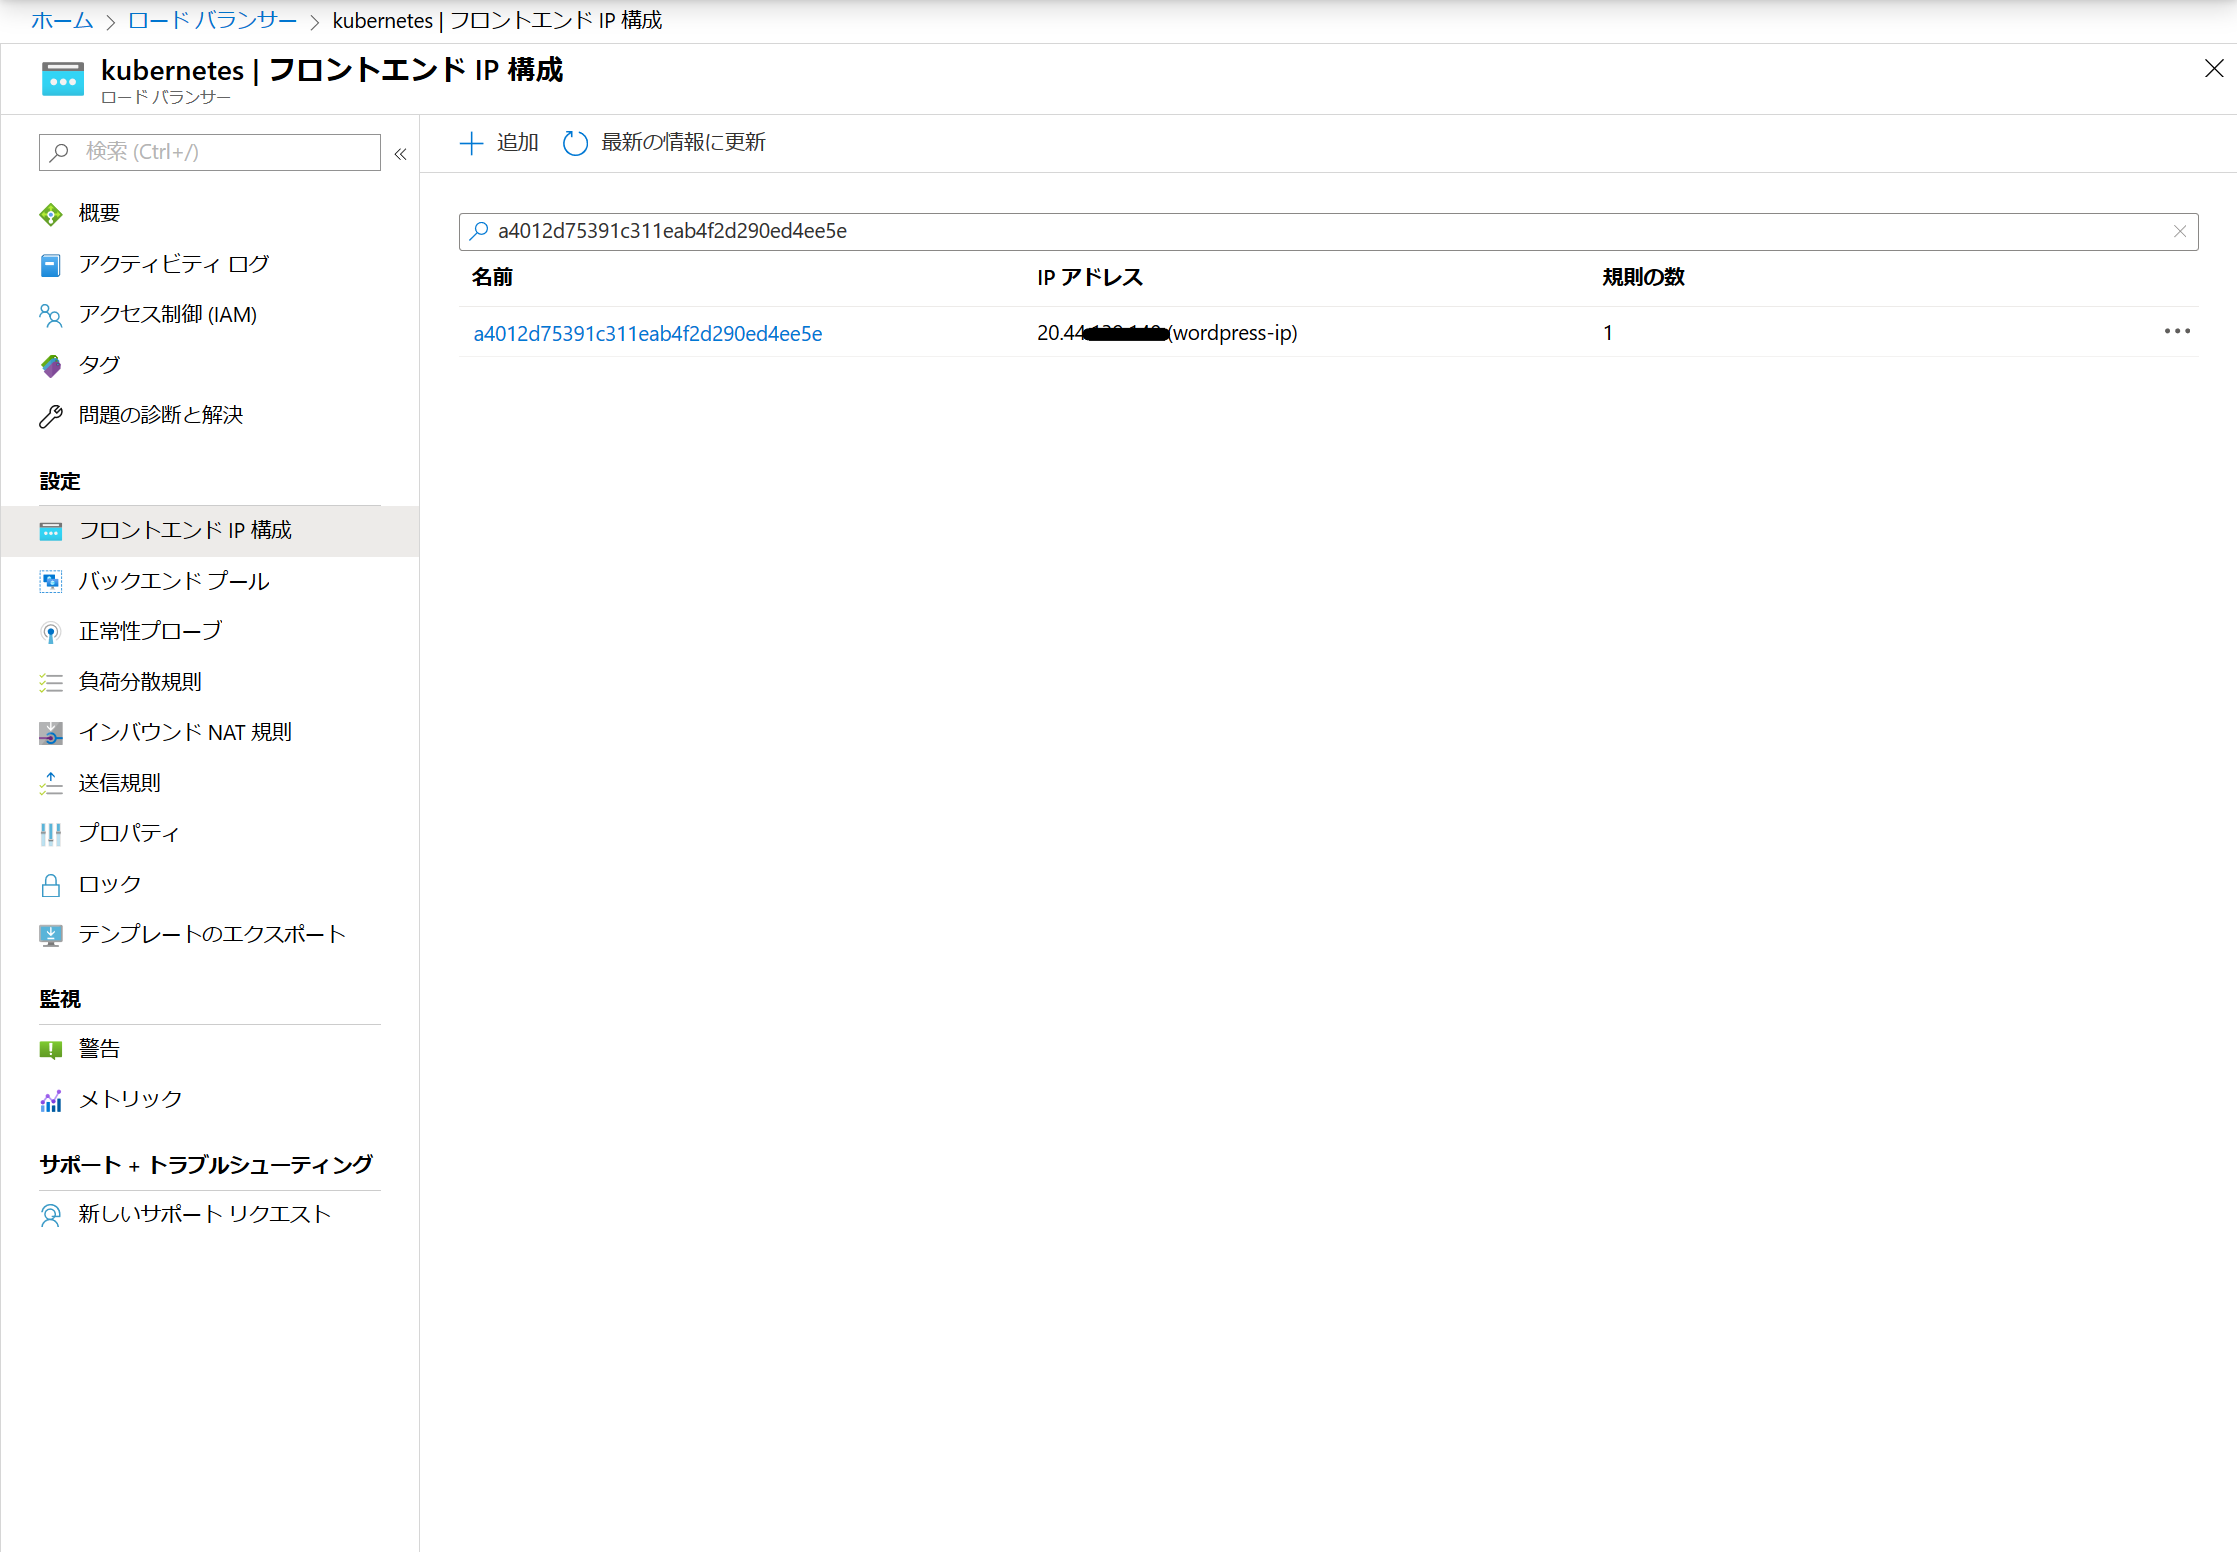The height and width of the screenshot is (1552, 2237).
Task: Click the メトリック chart icon
Action: tap(51, 1100)
